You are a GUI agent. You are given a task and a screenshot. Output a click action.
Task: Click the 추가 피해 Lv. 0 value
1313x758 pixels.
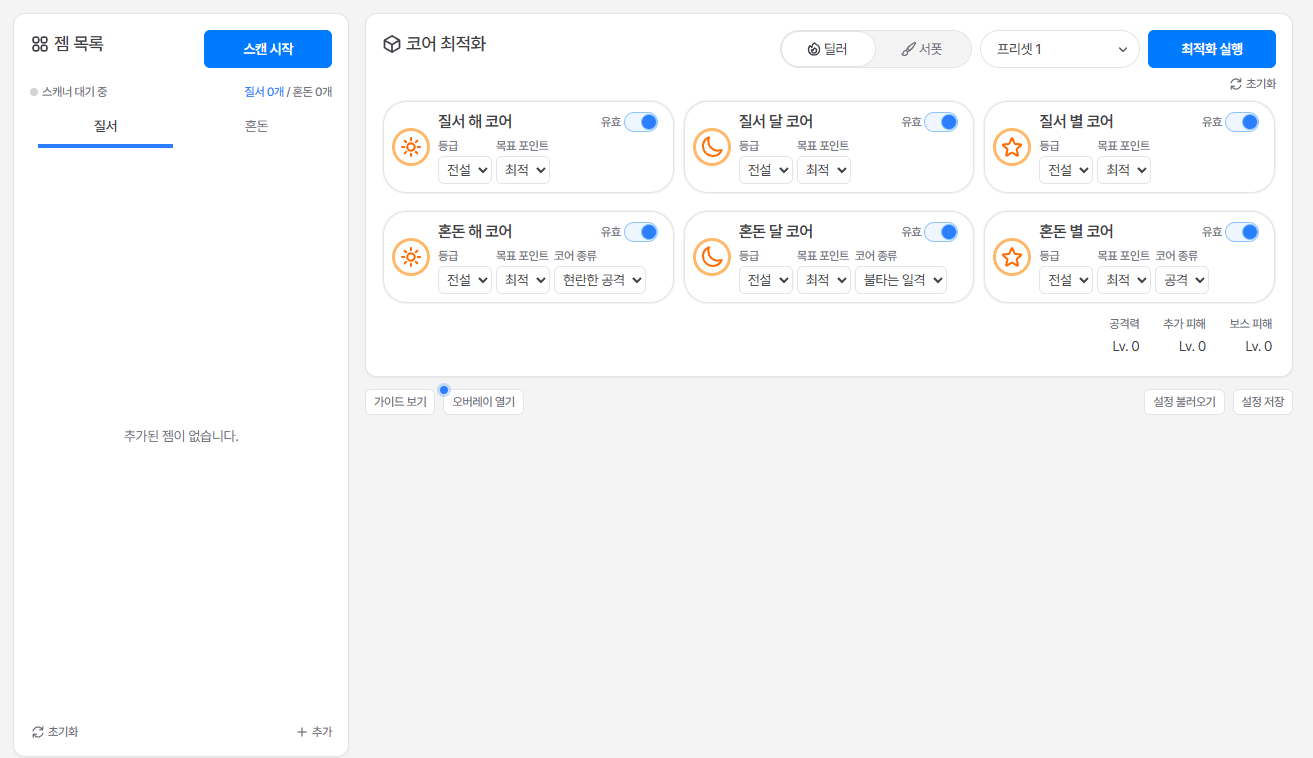pyautogui.click(x=1192, y=347)
